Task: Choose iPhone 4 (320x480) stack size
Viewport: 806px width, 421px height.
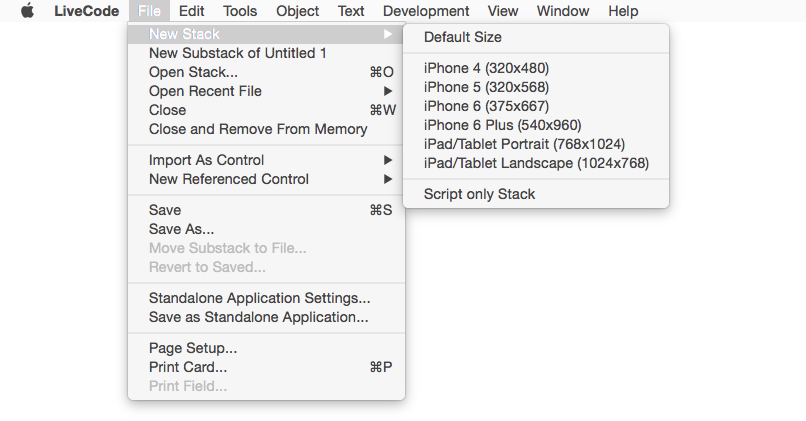Action: click(x=486, y=68)
